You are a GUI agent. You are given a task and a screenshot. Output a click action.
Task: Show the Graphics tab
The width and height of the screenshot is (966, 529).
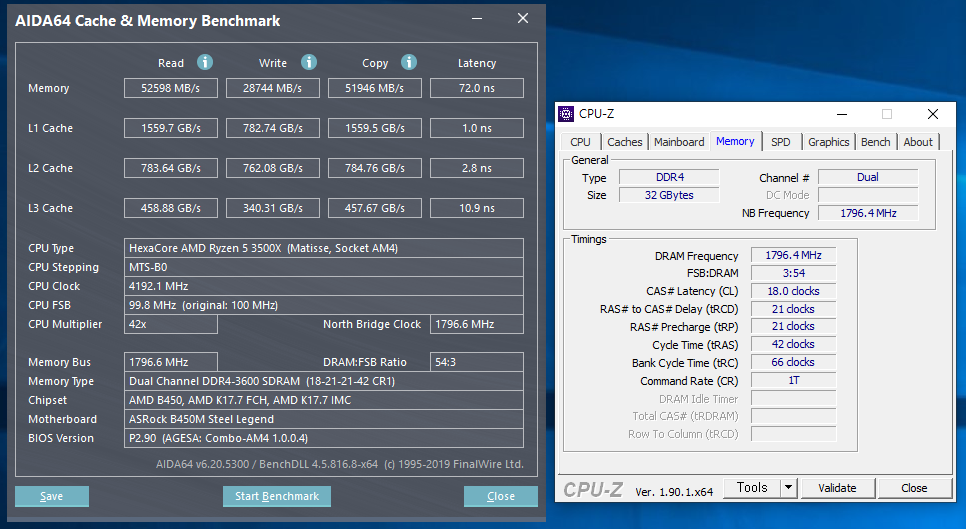click(829, 142)
